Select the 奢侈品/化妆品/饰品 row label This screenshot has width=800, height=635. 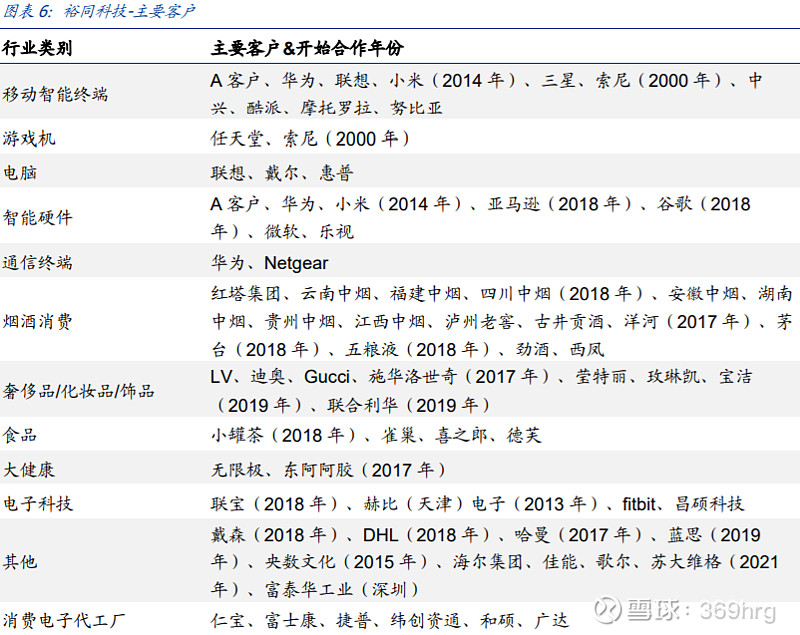[78, 391]
